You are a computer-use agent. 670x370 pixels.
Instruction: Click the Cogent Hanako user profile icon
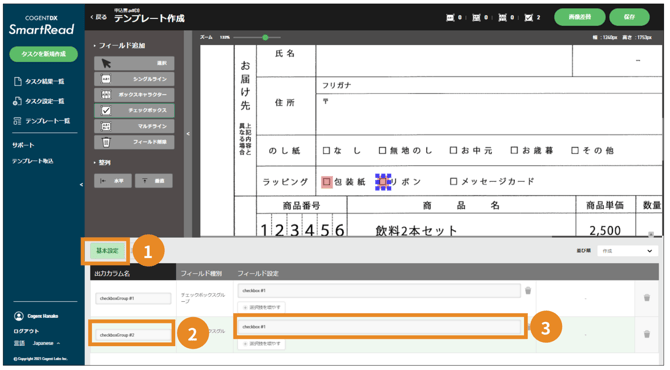tap(19, 316)
